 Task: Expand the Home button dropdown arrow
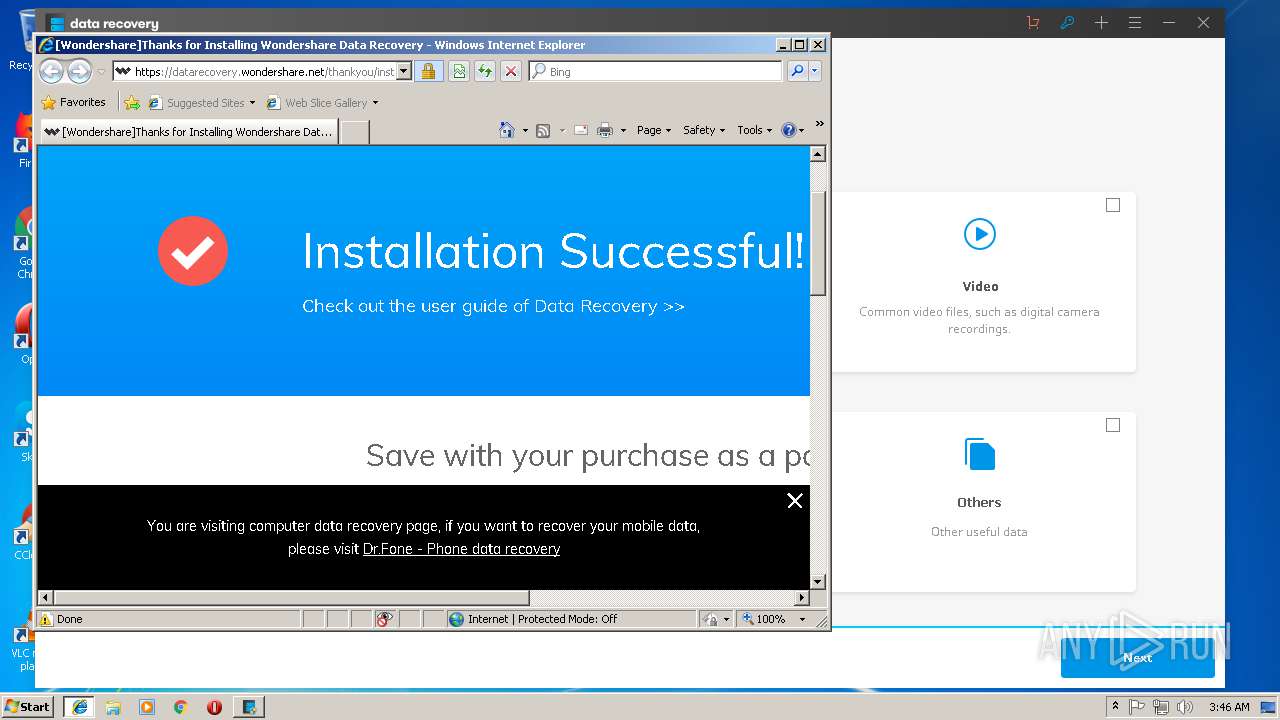point(525,130)
